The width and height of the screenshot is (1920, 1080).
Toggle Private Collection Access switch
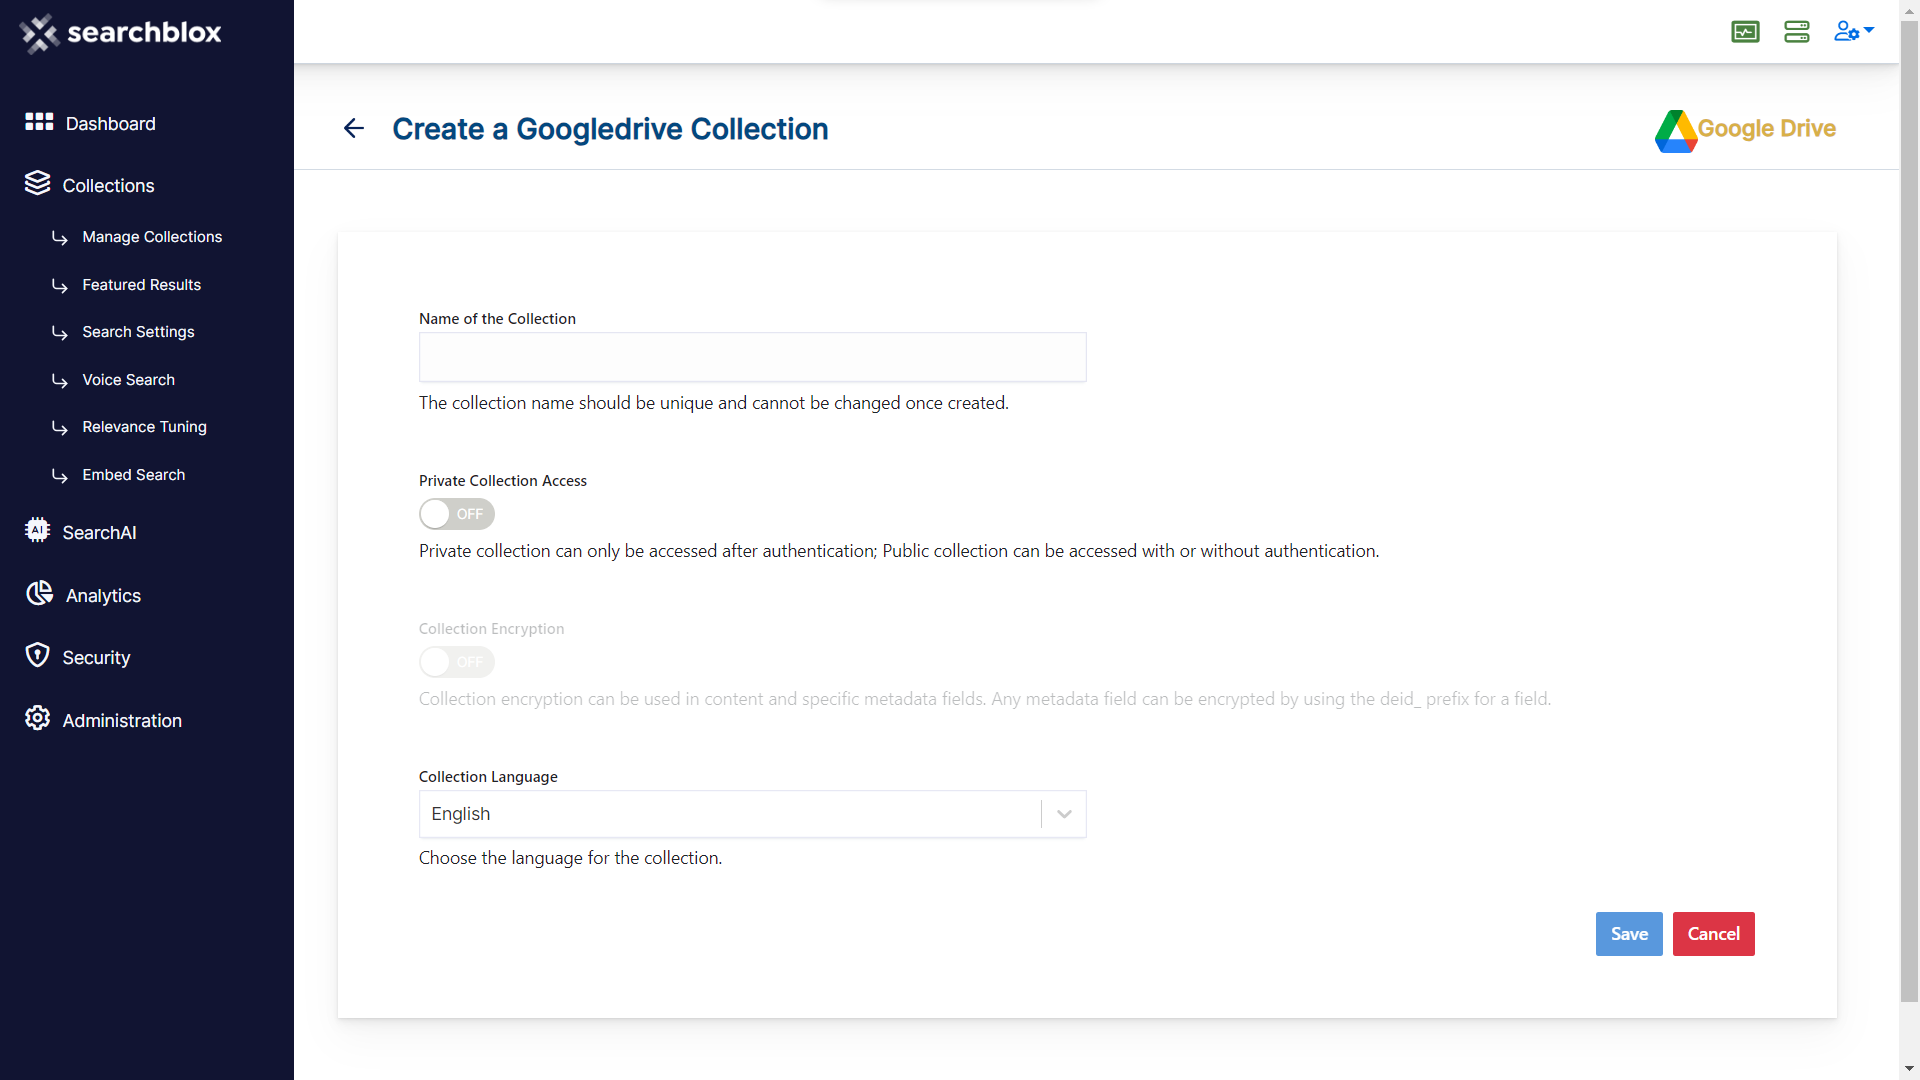457,514
